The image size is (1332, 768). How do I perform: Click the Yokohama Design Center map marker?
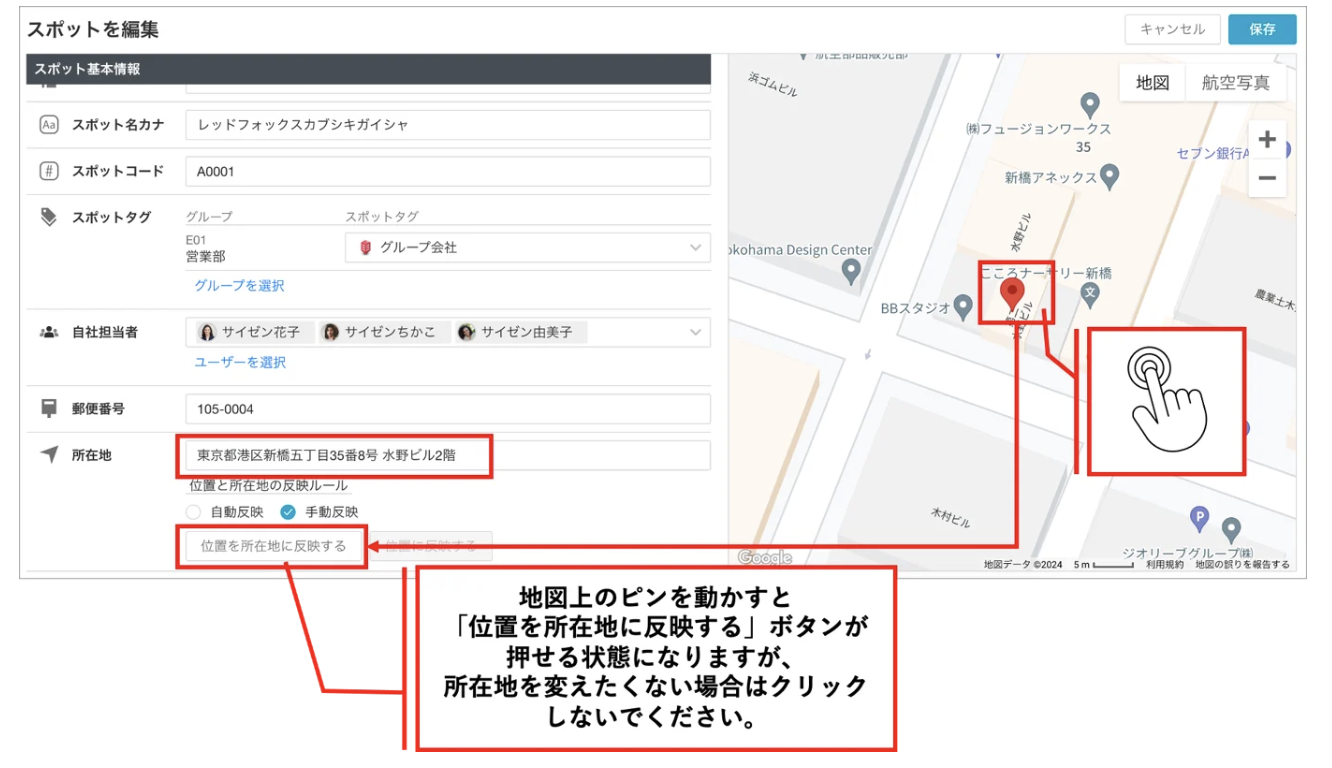click(851, 270)
